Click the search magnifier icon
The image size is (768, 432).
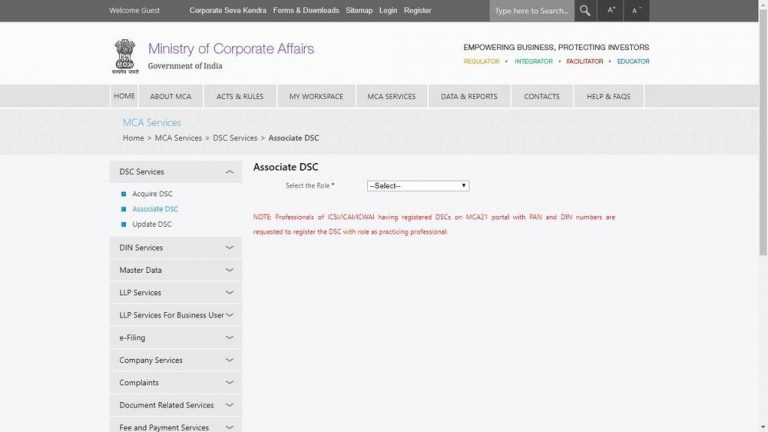point(585,11)
